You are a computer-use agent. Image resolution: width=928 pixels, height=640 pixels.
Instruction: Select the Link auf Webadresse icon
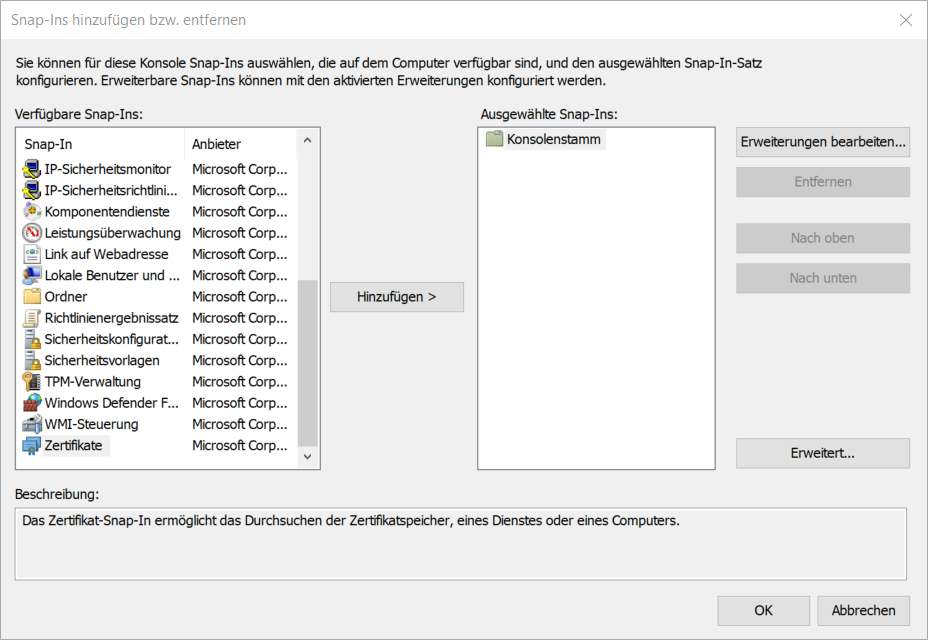[x=34, y=254]
